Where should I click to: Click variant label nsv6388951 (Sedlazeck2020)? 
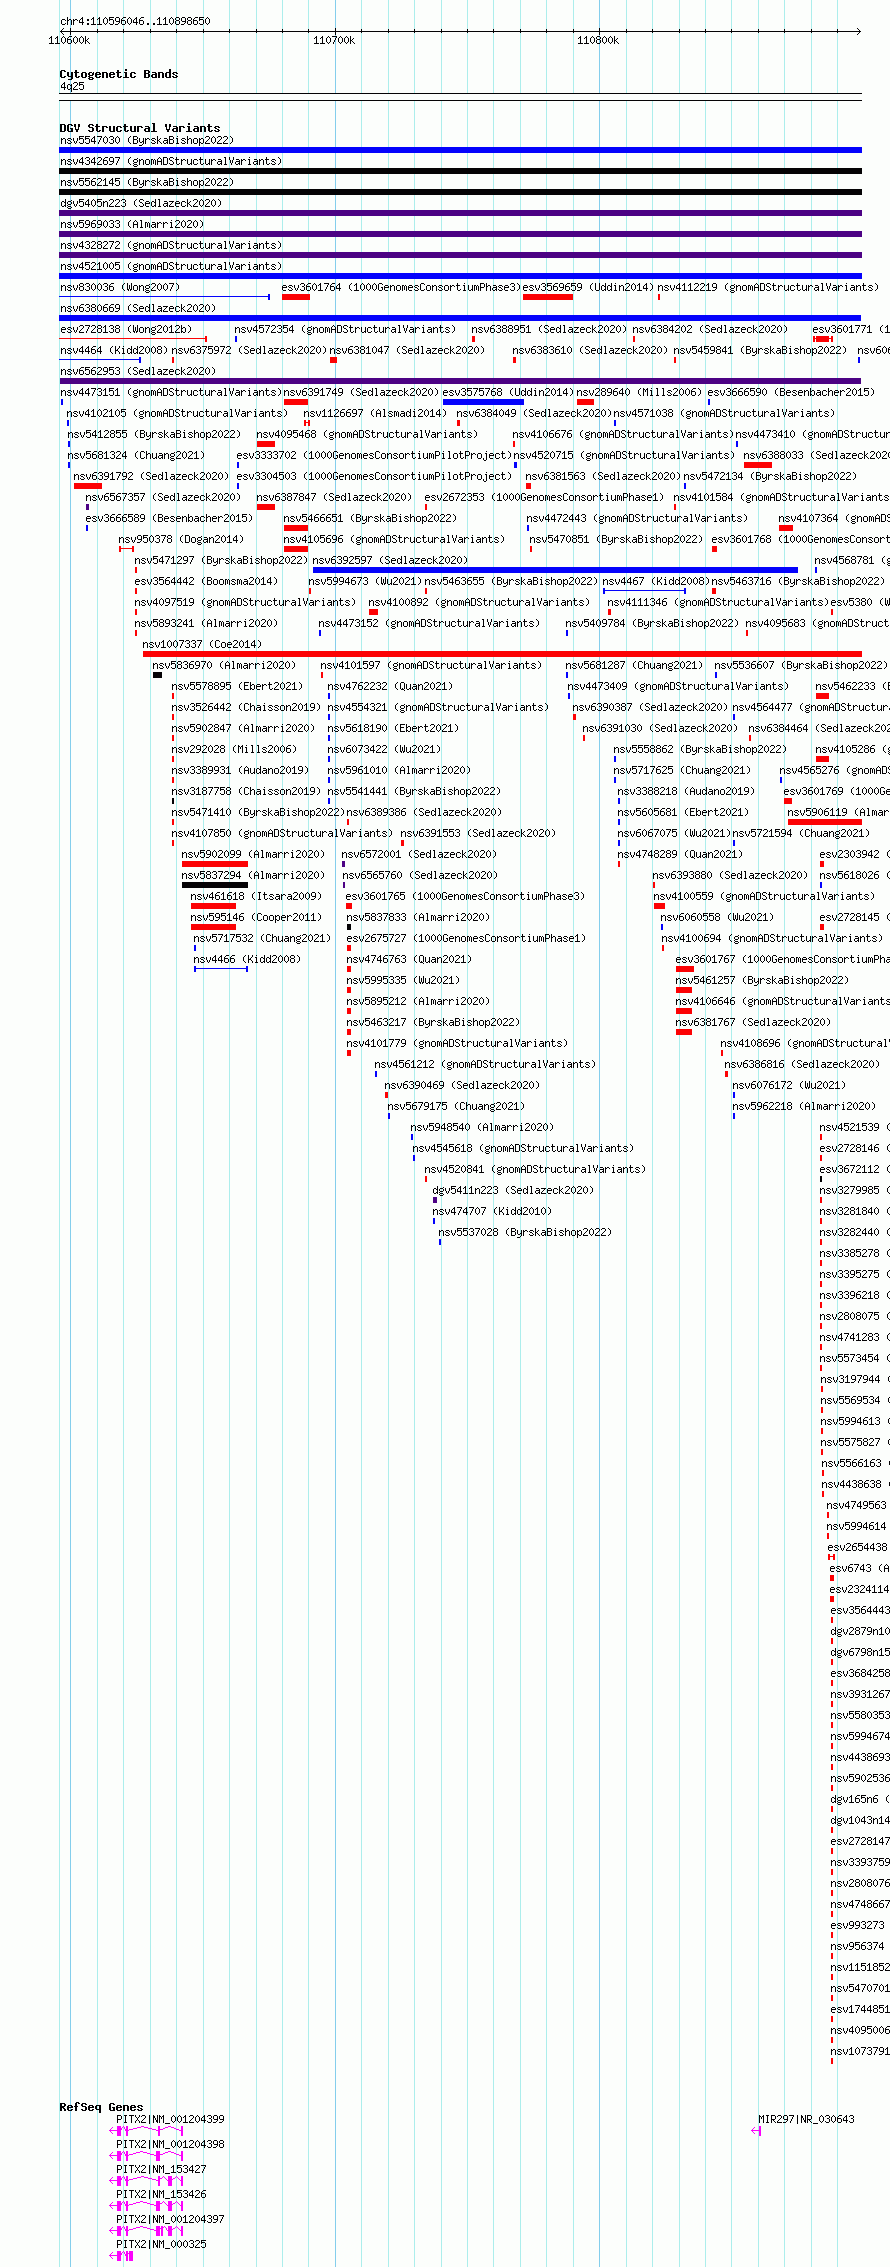[549, 330]
